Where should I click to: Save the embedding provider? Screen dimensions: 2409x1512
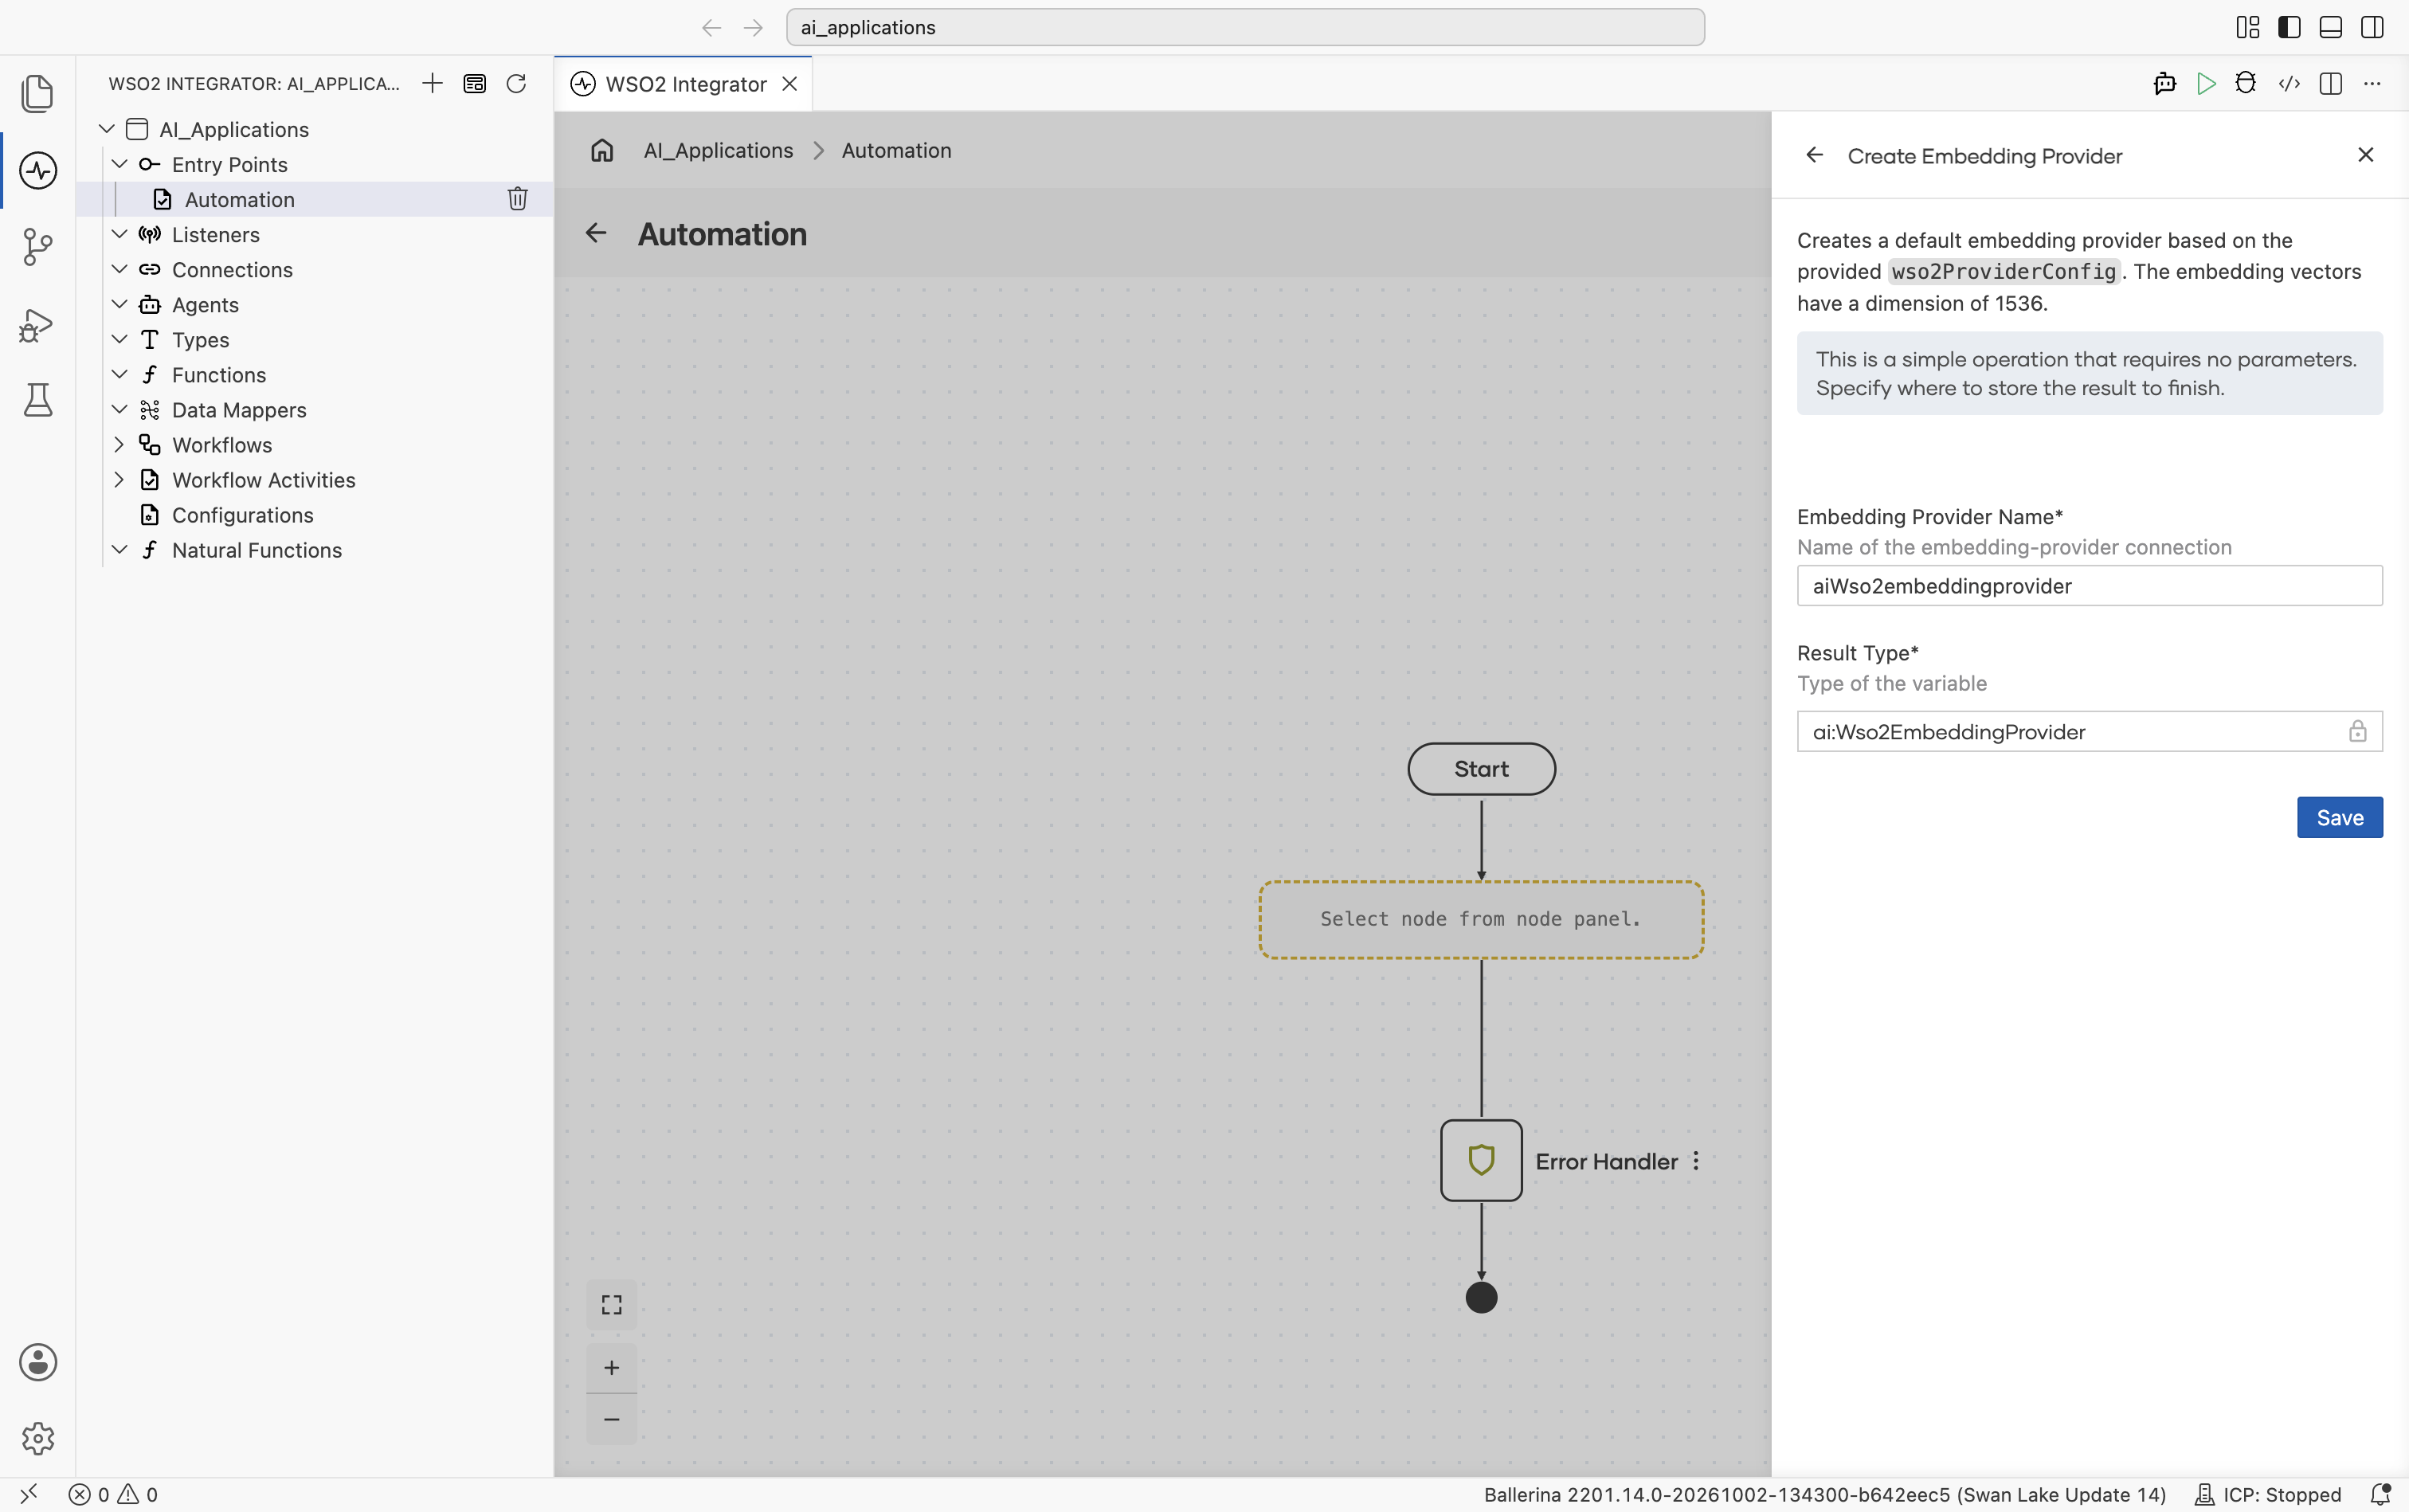click(2339, 817)
